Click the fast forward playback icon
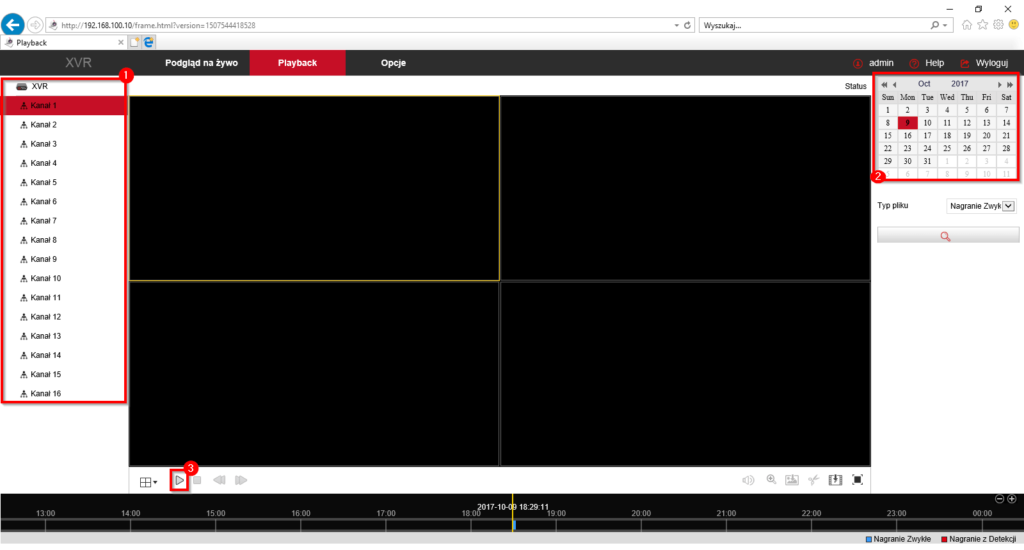The image size is (1024, 550). click(x=240, y=481)
